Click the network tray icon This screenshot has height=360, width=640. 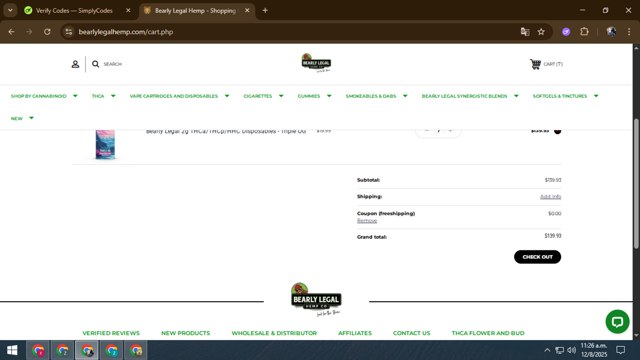click(560, 350)
